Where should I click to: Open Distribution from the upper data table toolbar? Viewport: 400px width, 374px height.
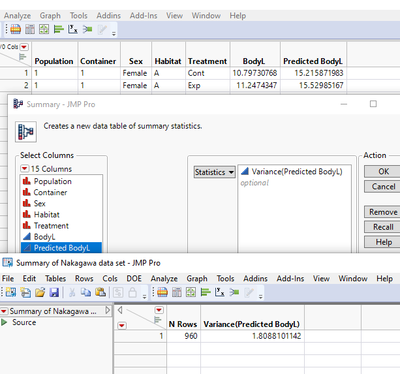(x=59, y=29)
